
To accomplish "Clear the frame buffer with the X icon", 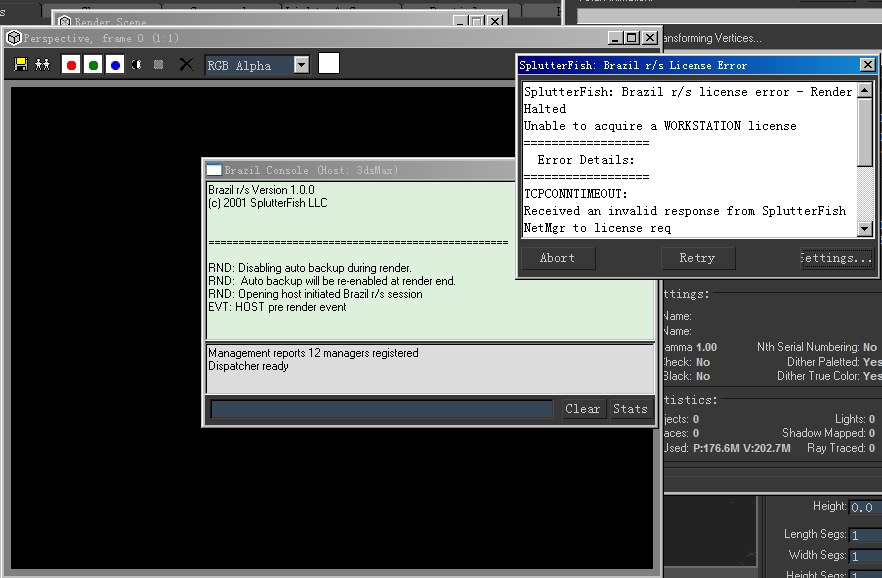I will pyautogui.click(x=186, y=65).
